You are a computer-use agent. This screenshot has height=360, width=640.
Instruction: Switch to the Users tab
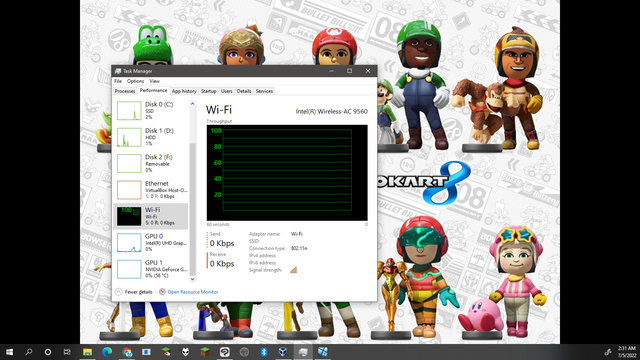[227, 91]
